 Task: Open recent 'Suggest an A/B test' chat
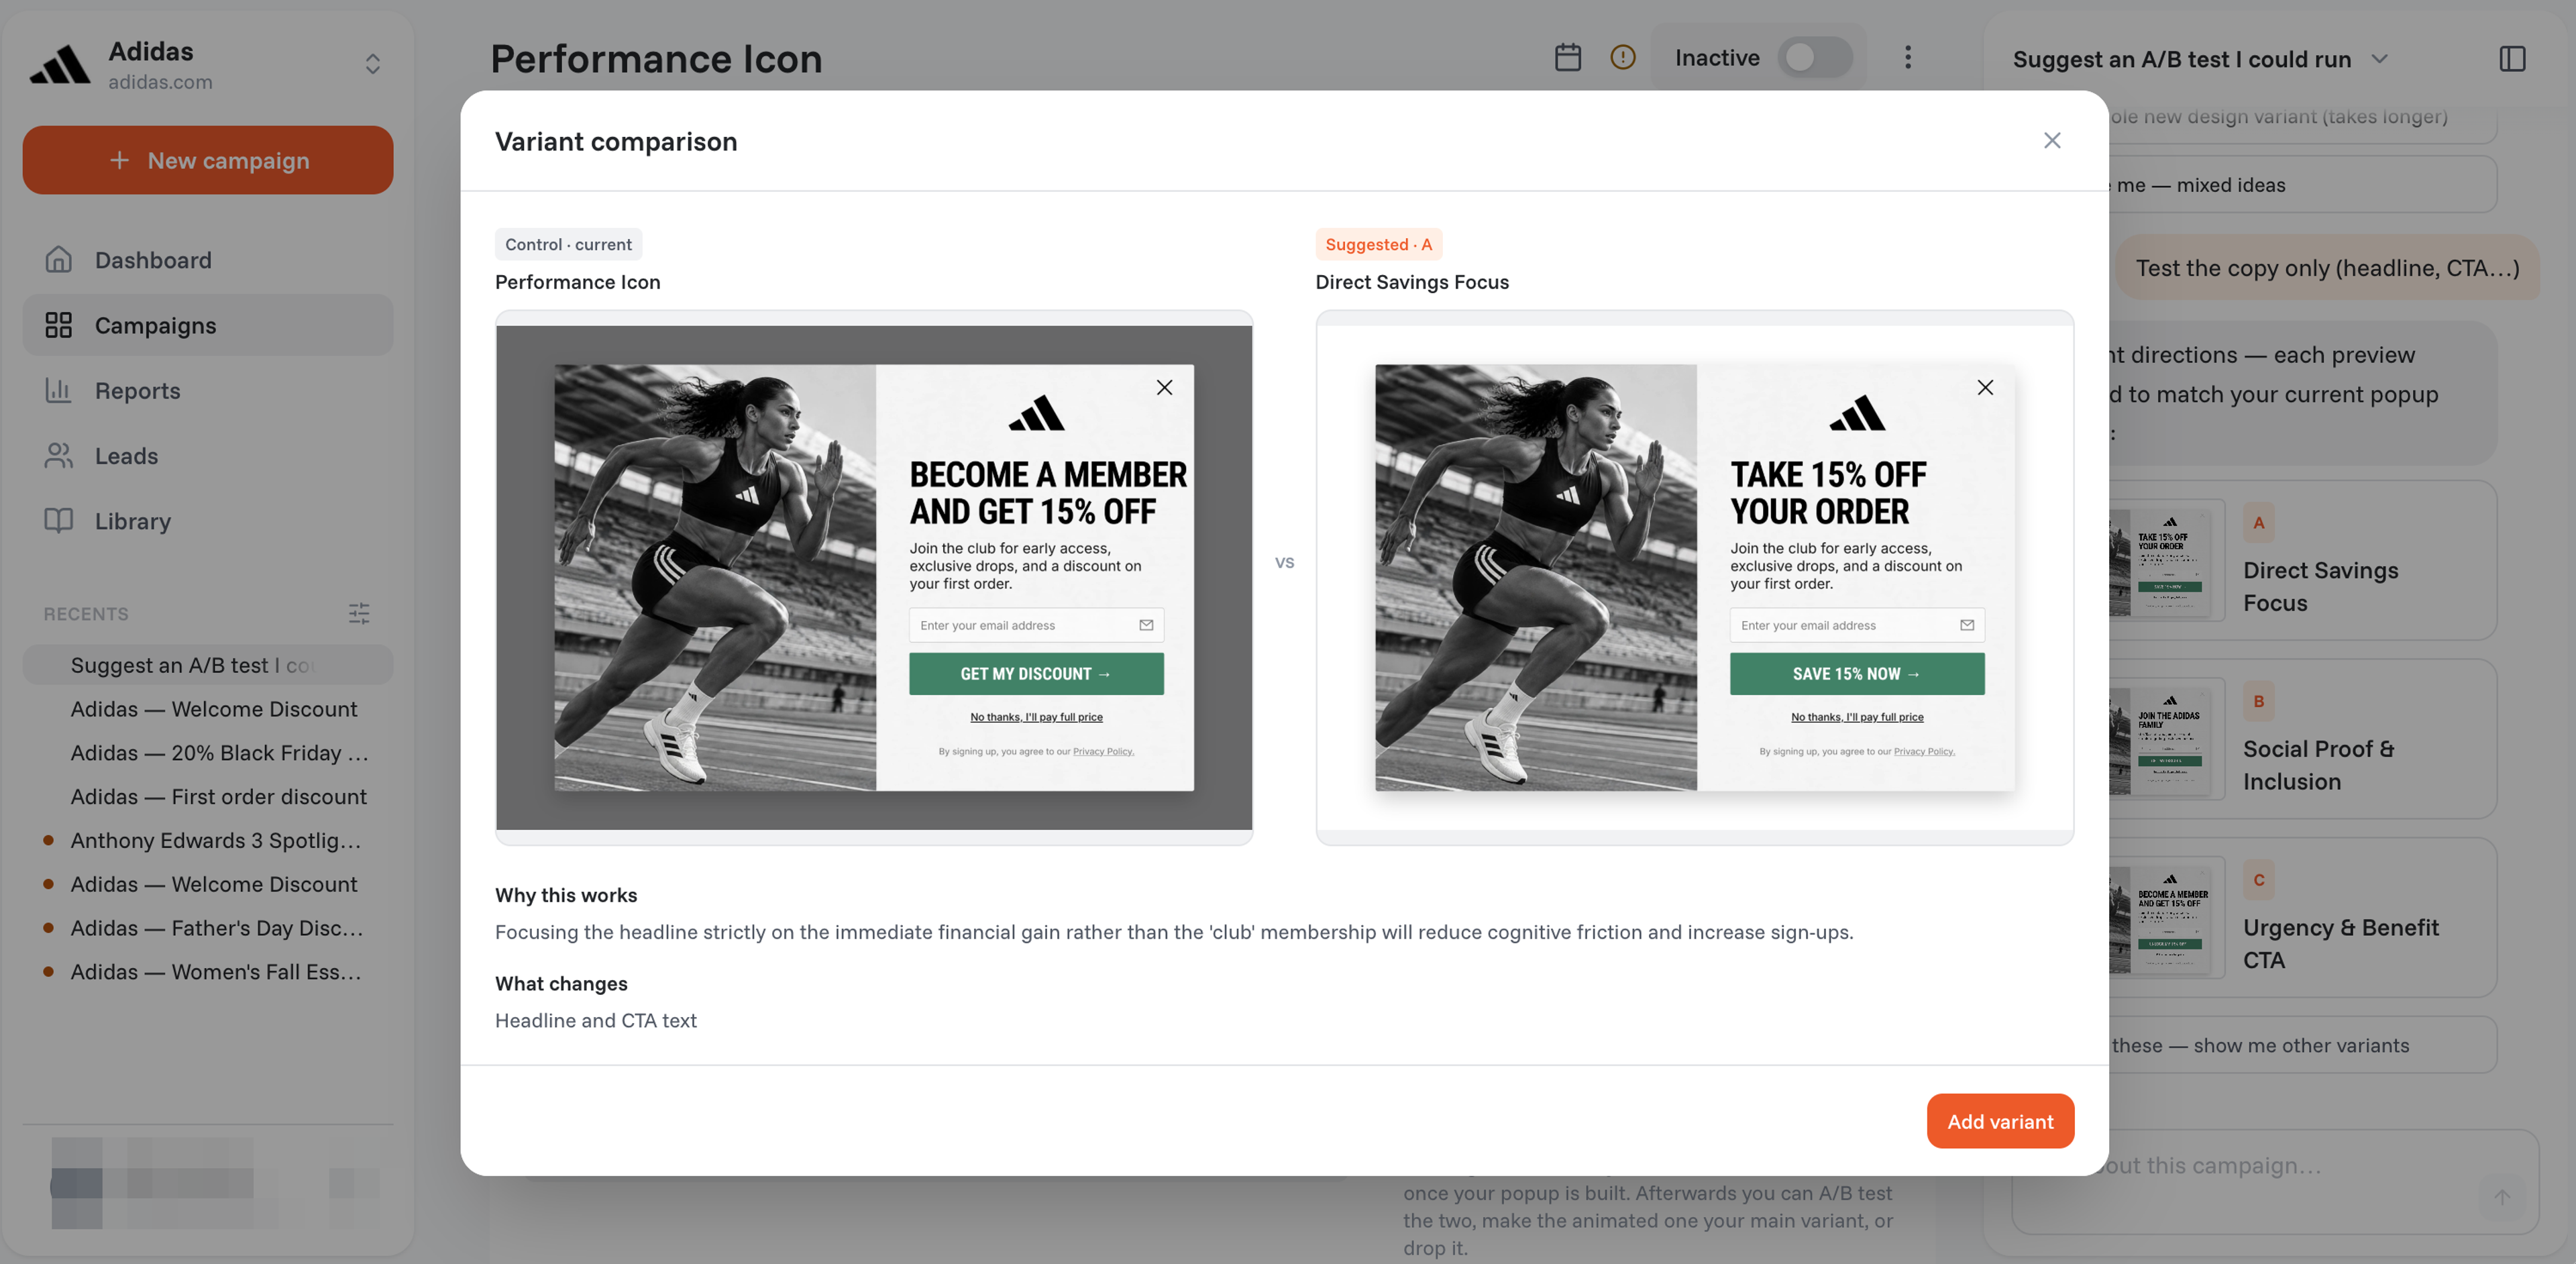[208, 665]
